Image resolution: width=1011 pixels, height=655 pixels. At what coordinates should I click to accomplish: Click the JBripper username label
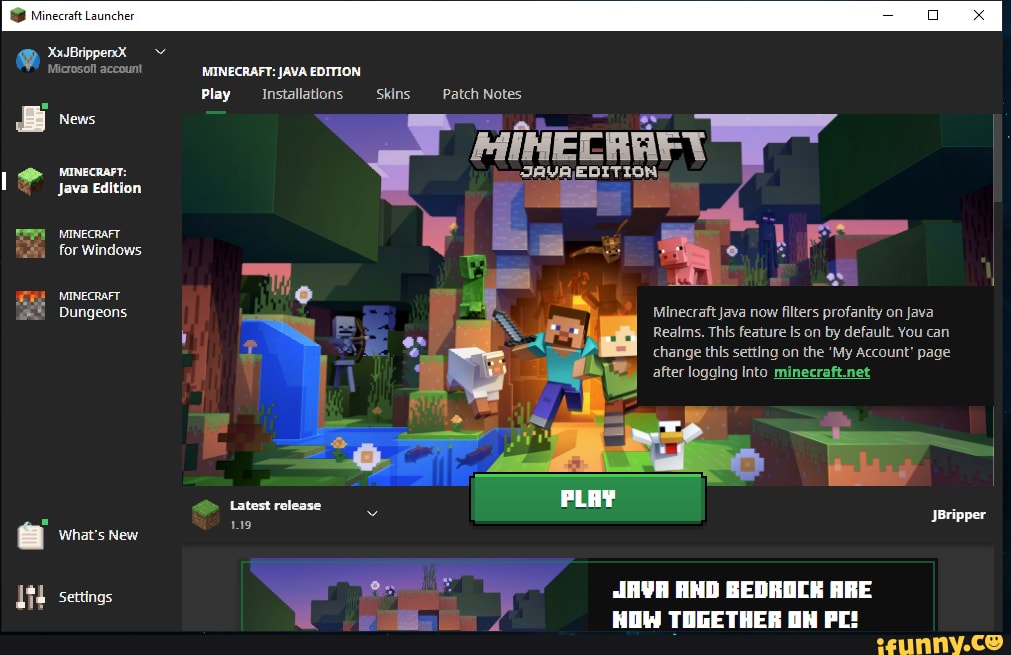(960, 515)
